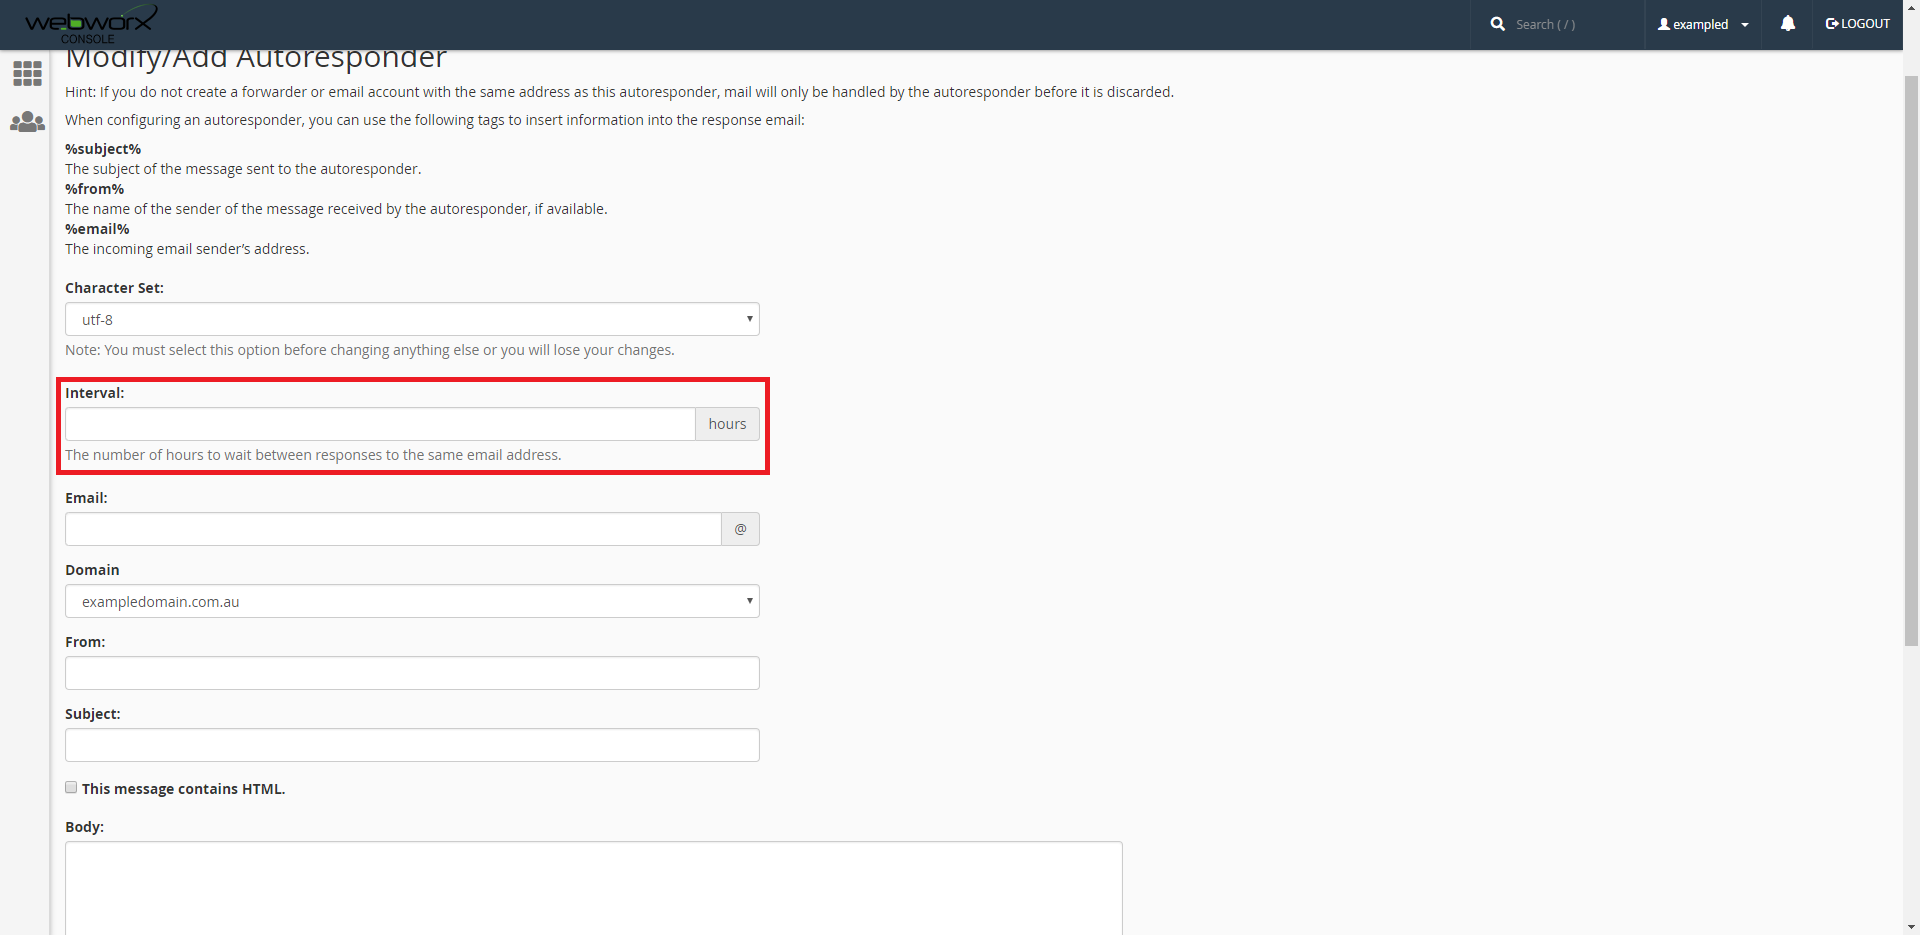Image resolution: width=1920 pixels, height=935 pixels.
Task: Open the Domain dropdown list
Action: [412, 602]
